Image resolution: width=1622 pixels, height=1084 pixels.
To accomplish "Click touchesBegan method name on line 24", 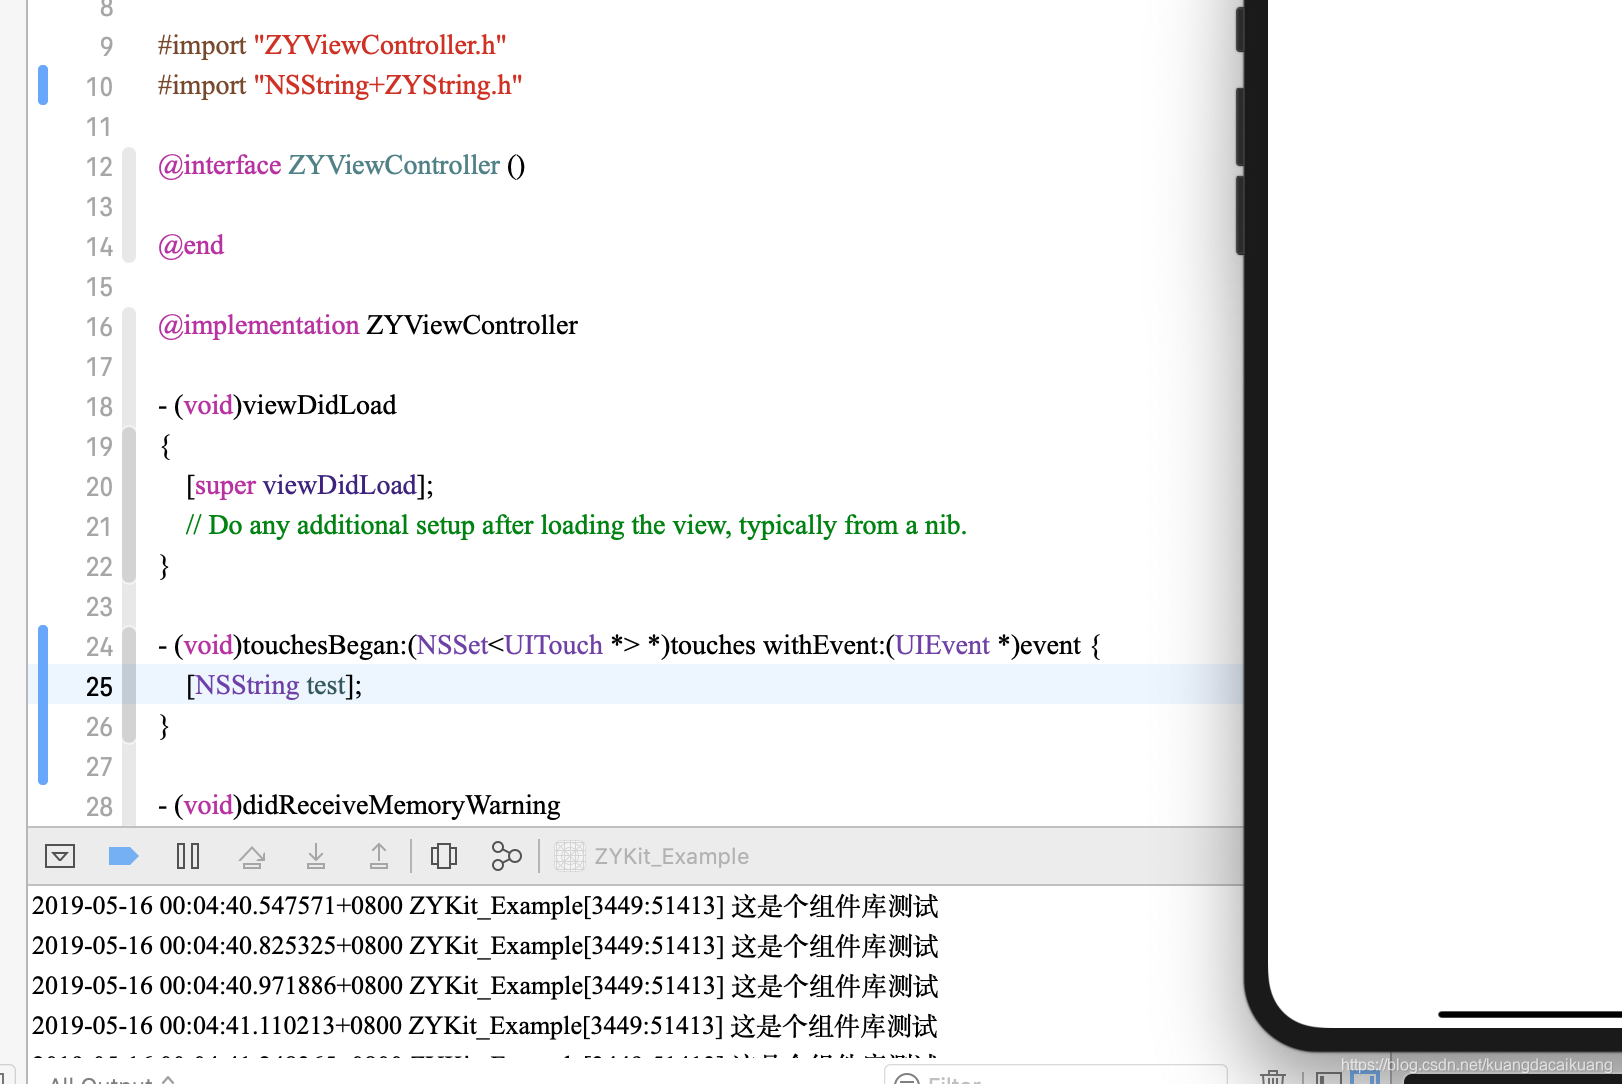I will click(321, 646).
